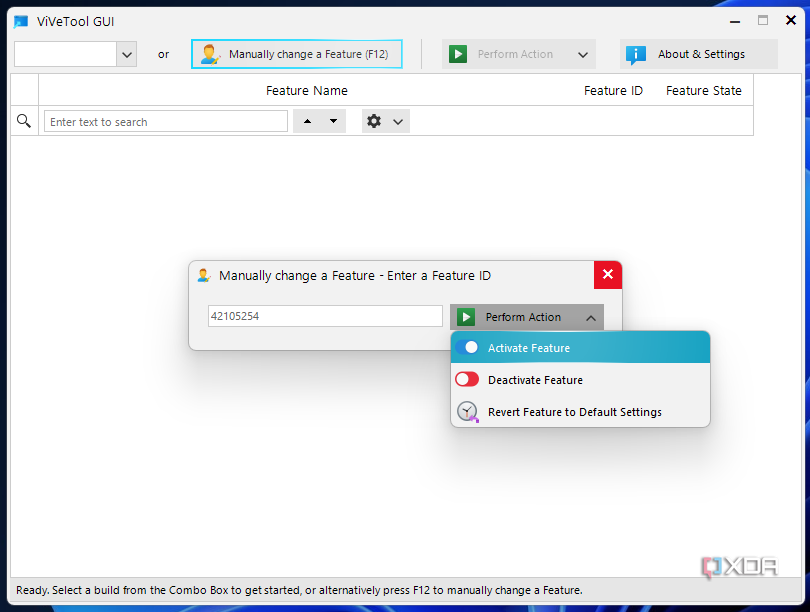This screenshot has width=810, height=612.
Task: Click the user icon in the dialog title
Action: [x=204, y=275]
